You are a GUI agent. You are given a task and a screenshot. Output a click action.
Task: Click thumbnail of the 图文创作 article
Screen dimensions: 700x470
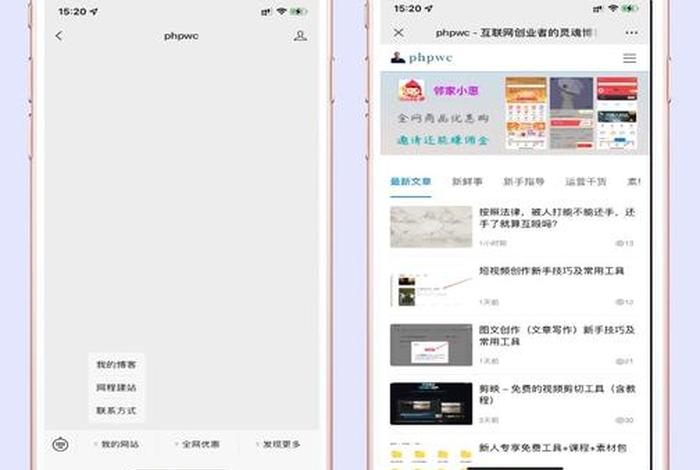[431, 345]
